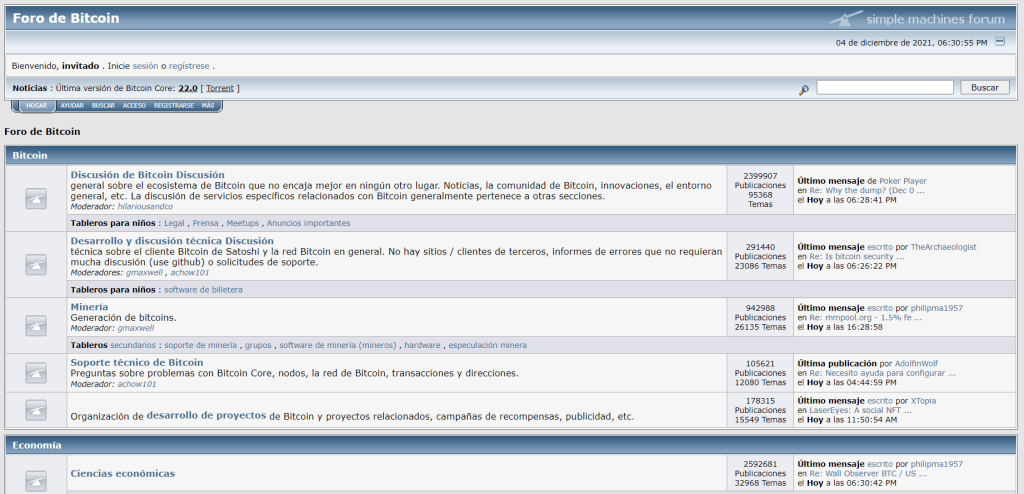This screenshot has height=494, width=1024.
Task: View gmaxwell under Desarrollo y discusión técnica
Action: point(146,272)
